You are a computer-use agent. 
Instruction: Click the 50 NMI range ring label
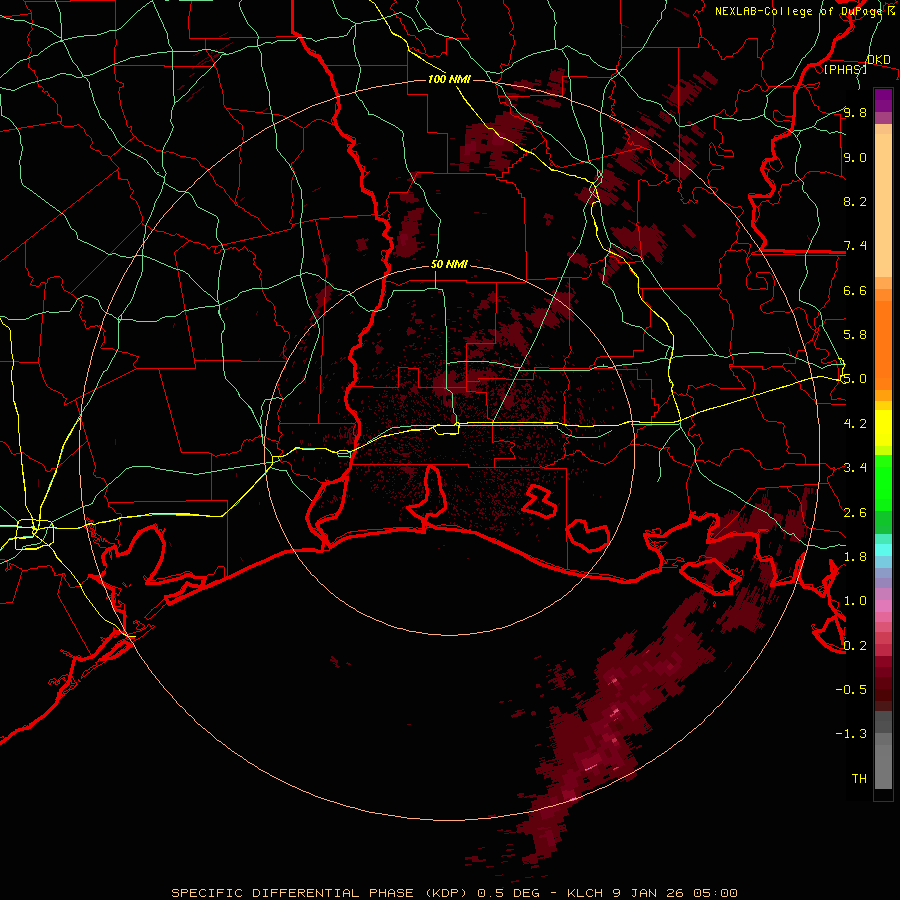[449, 264]
